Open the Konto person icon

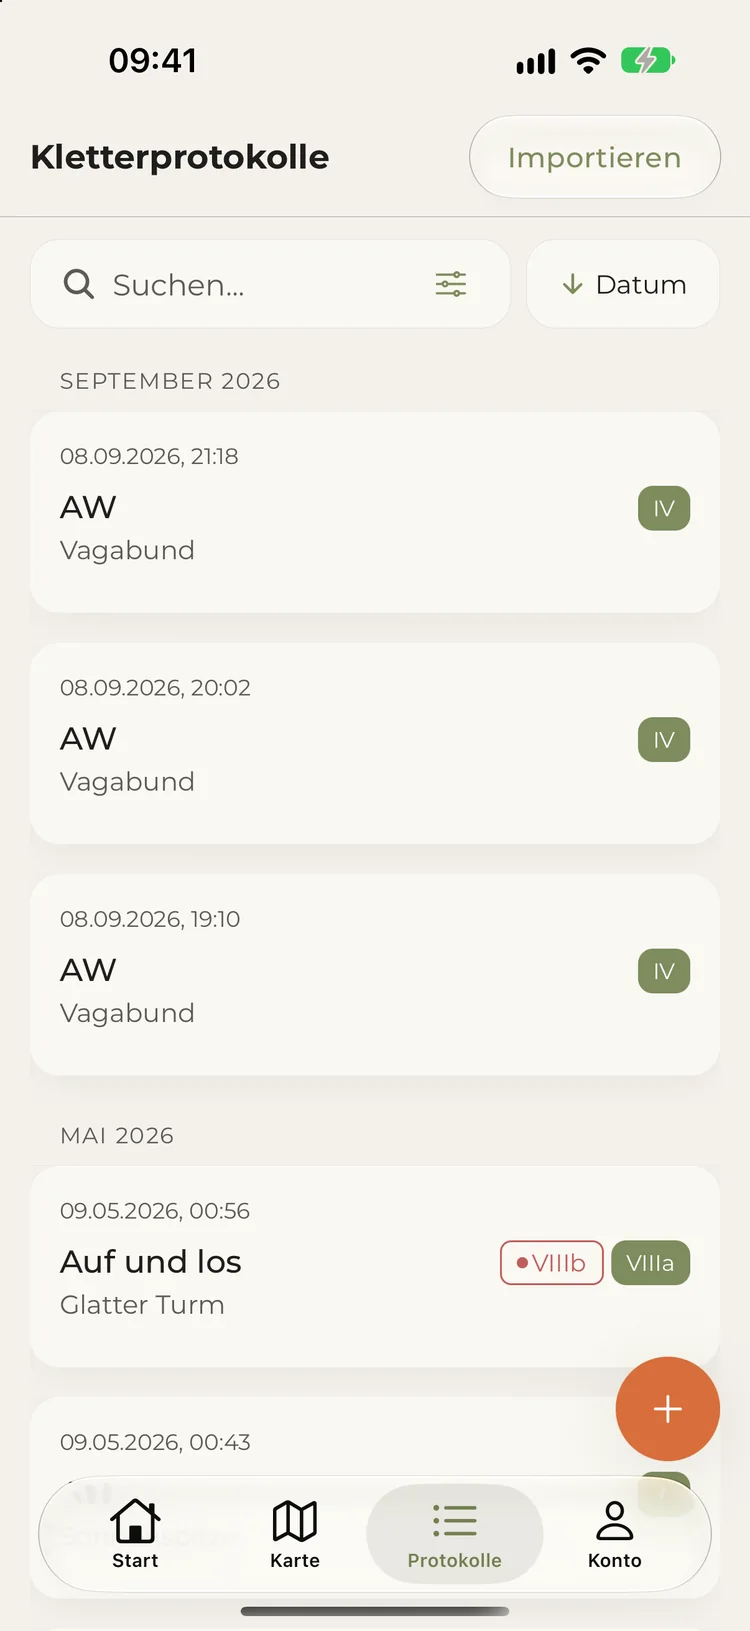pyautogui.click(x=615, y=1521)
